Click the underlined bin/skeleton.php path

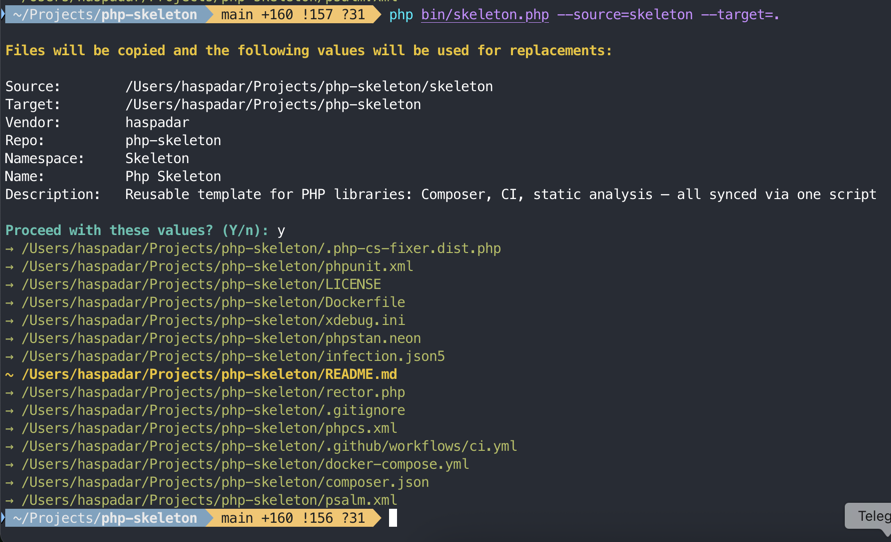tap(484, 15)
